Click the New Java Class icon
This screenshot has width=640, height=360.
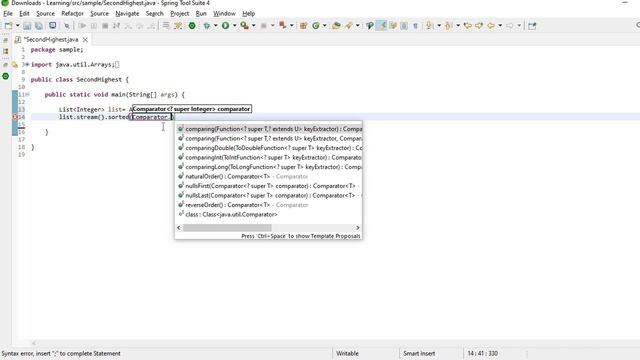coord(316,26)
